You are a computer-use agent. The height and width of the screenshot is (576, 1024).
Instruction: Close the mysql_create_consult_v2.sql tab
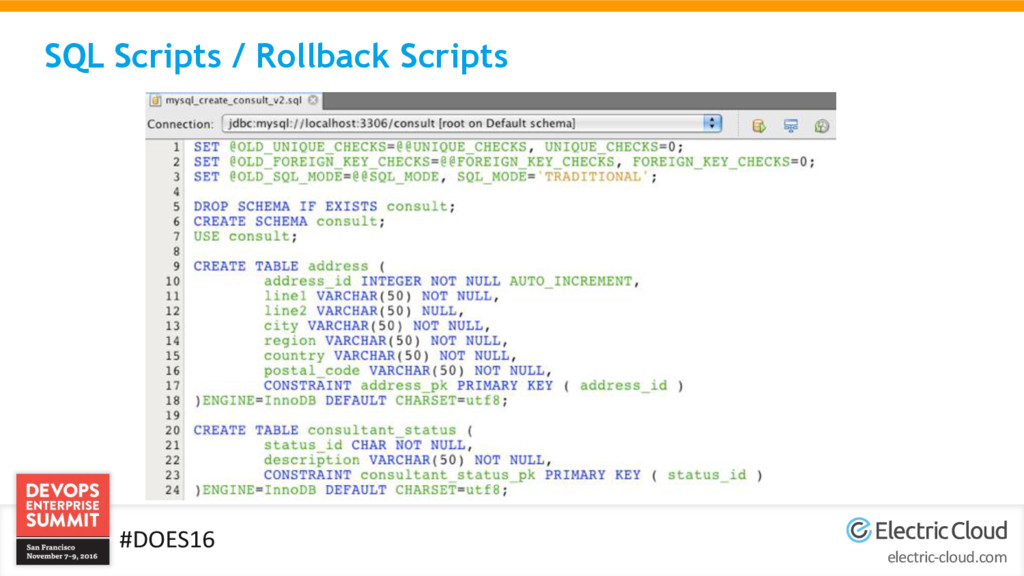pyautogui.click(x=313, y=100)
